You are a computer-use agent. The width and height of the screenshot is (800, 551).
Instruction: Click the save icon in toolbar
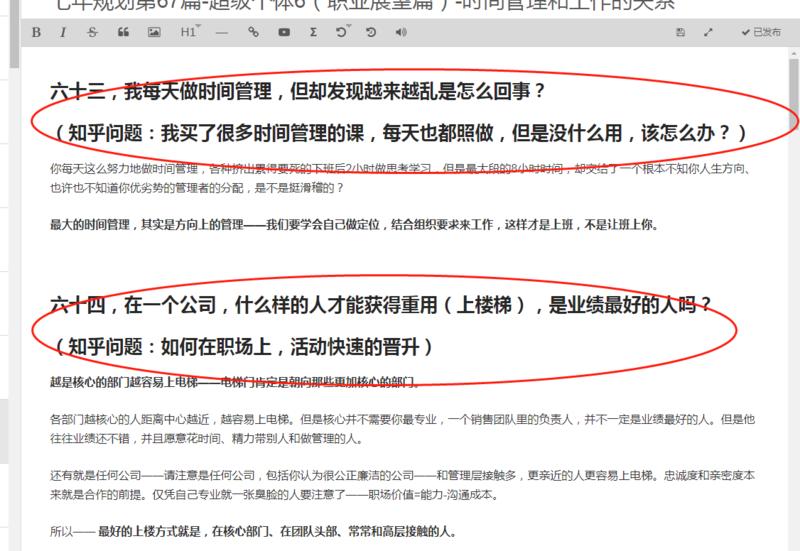pos(680,32)
